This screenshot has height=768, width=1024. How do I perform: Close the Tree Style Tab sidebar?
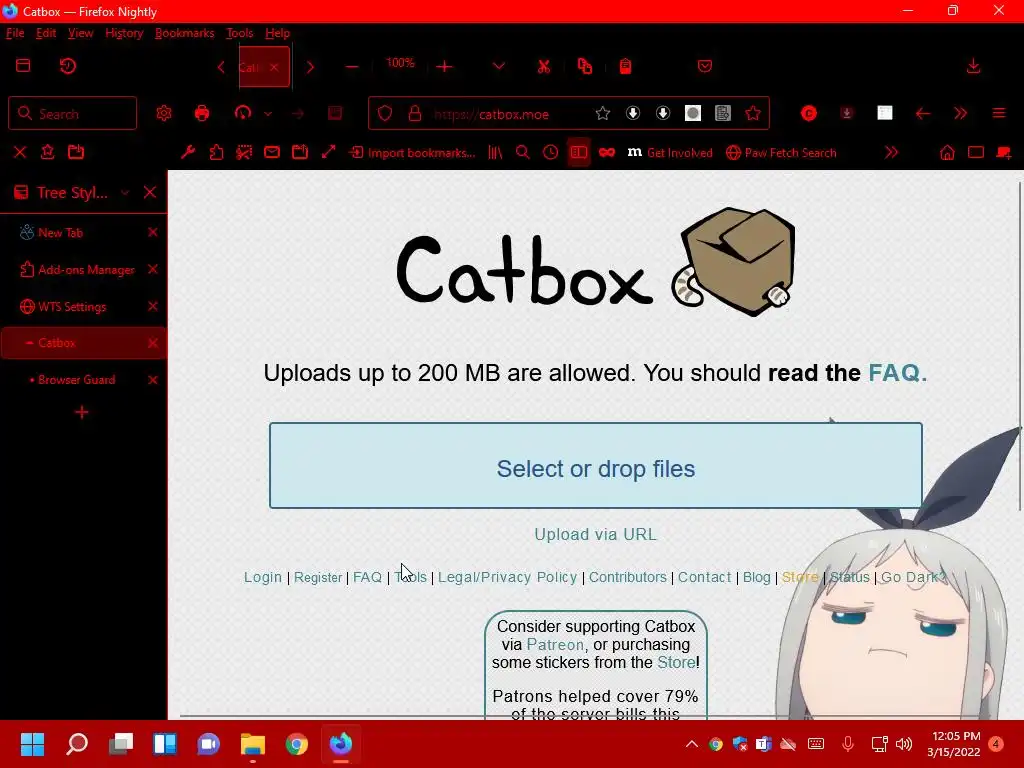tap(150, 192)
